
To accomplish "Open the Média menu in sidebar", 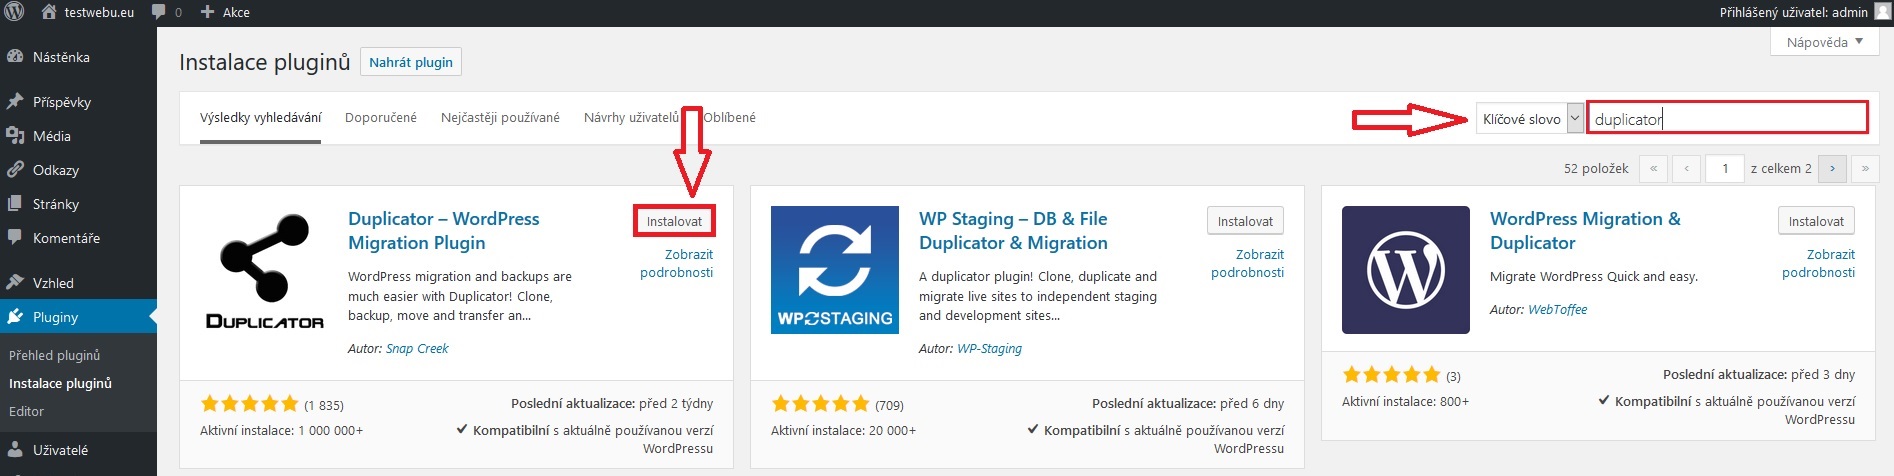I will [x=51, y=136].
